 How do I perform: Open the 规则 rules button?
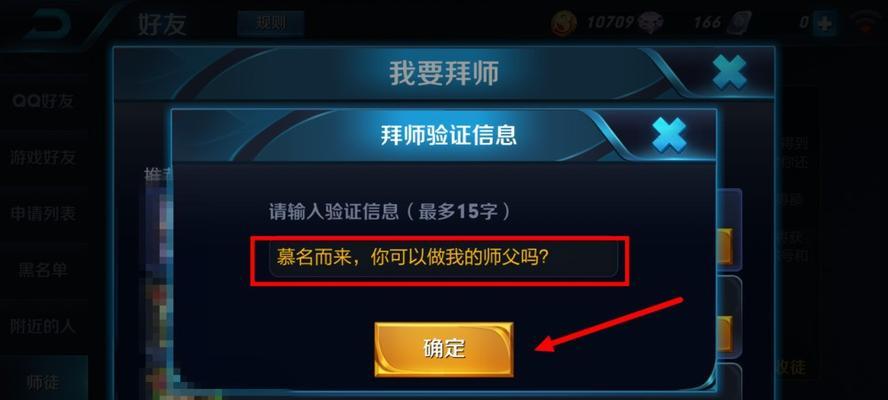(x=271, y=23)
